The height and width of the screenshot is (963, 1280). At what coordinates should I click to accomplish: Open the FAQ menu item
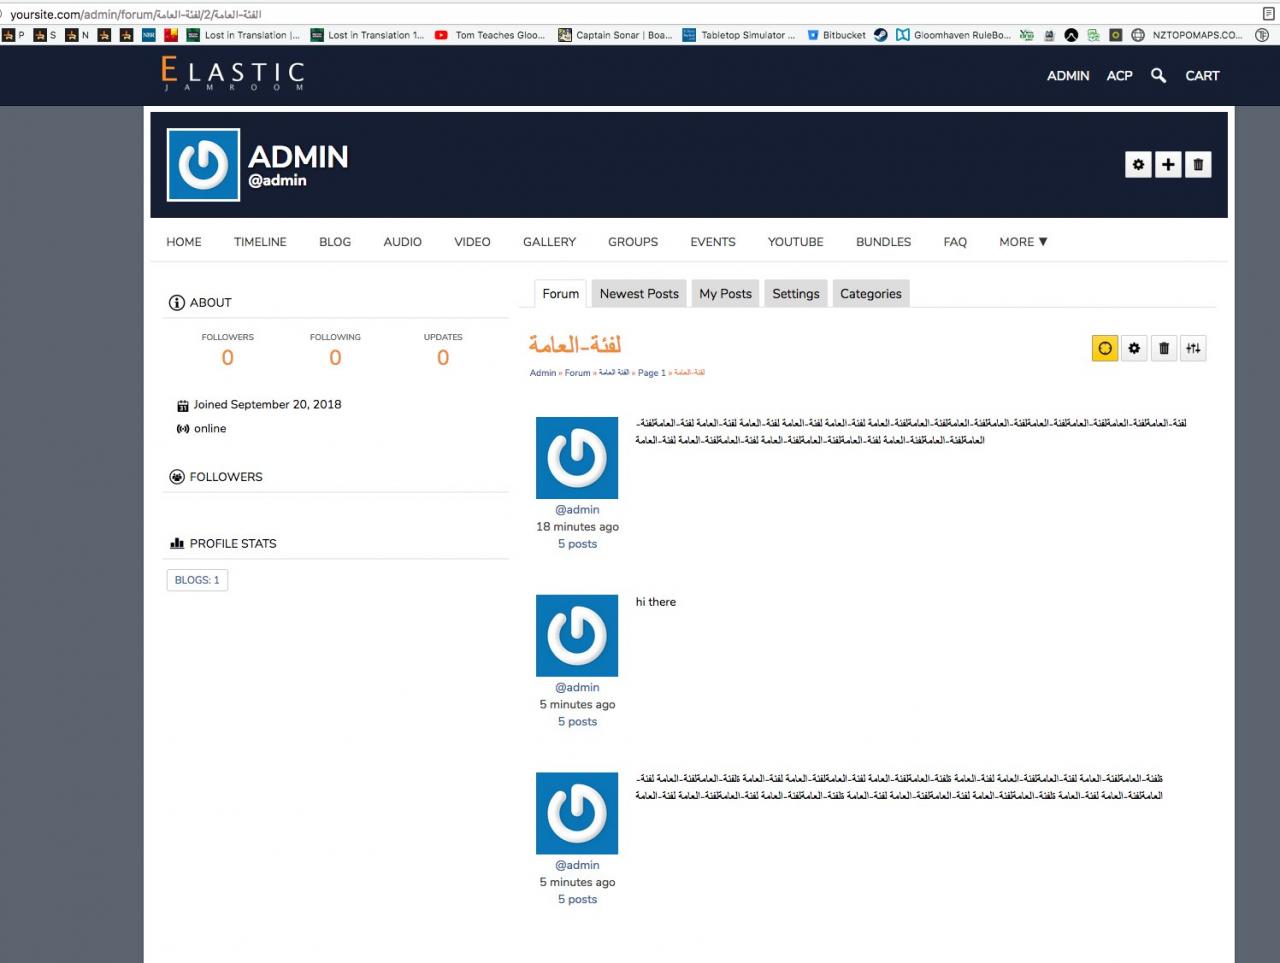[x=955, y=242]
